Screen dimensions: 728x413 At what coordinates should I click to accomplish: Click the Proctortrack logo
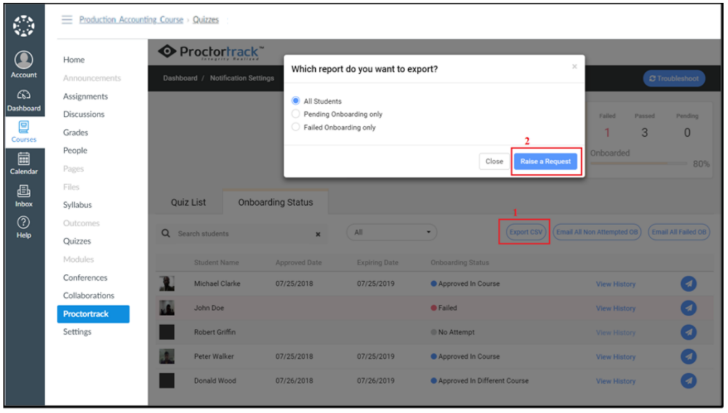tap(211, 52)
